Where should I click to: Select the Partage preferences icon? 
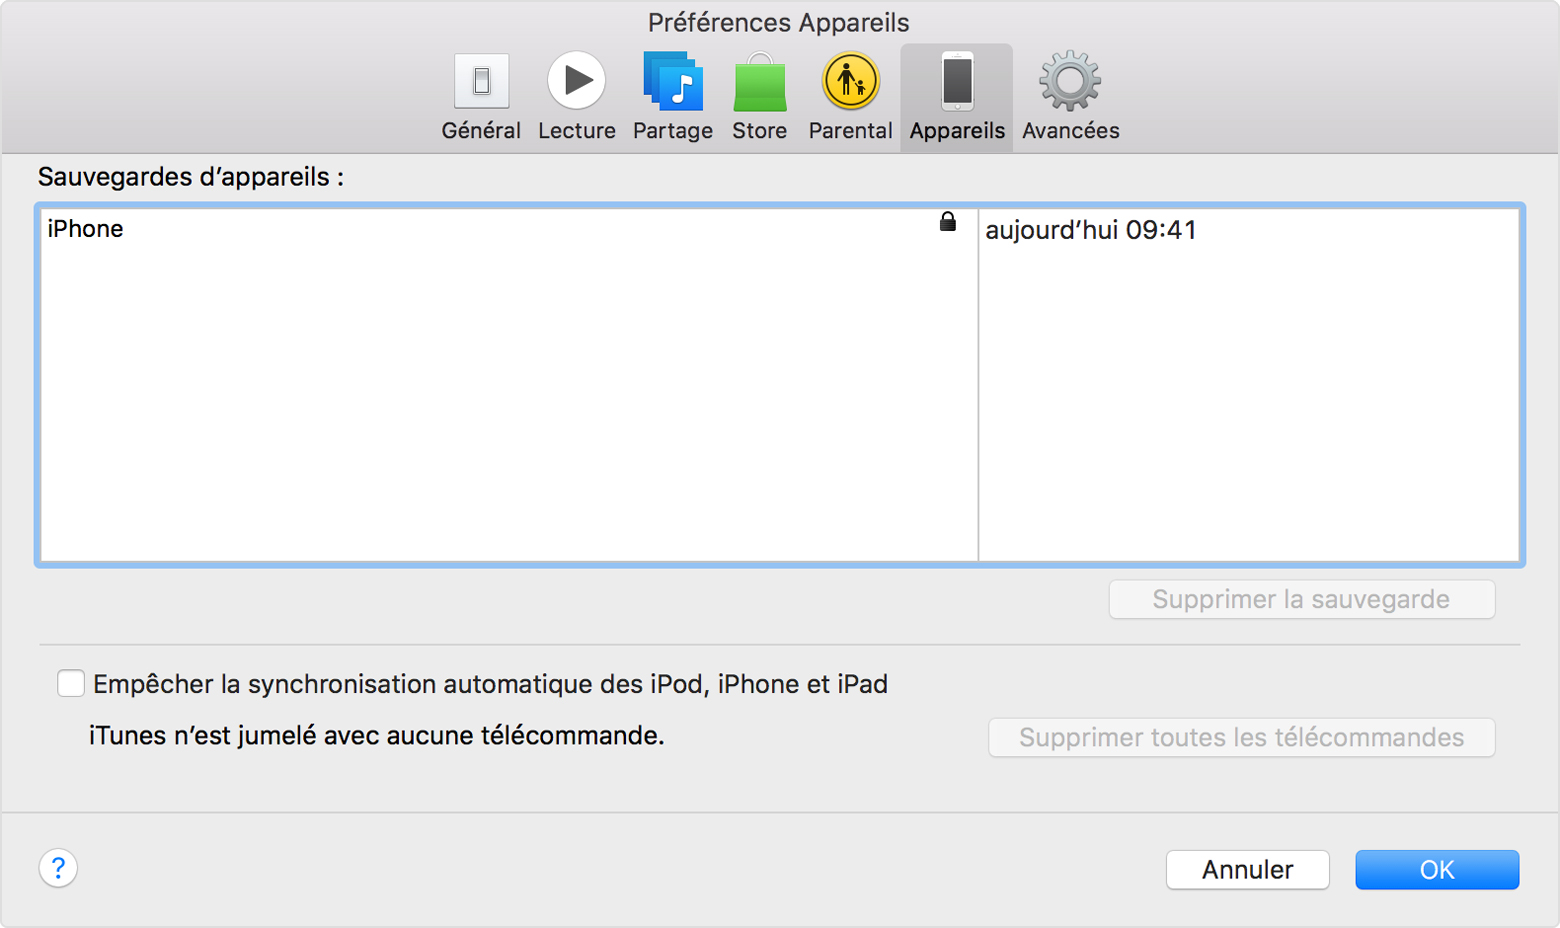tap(671, 95)
